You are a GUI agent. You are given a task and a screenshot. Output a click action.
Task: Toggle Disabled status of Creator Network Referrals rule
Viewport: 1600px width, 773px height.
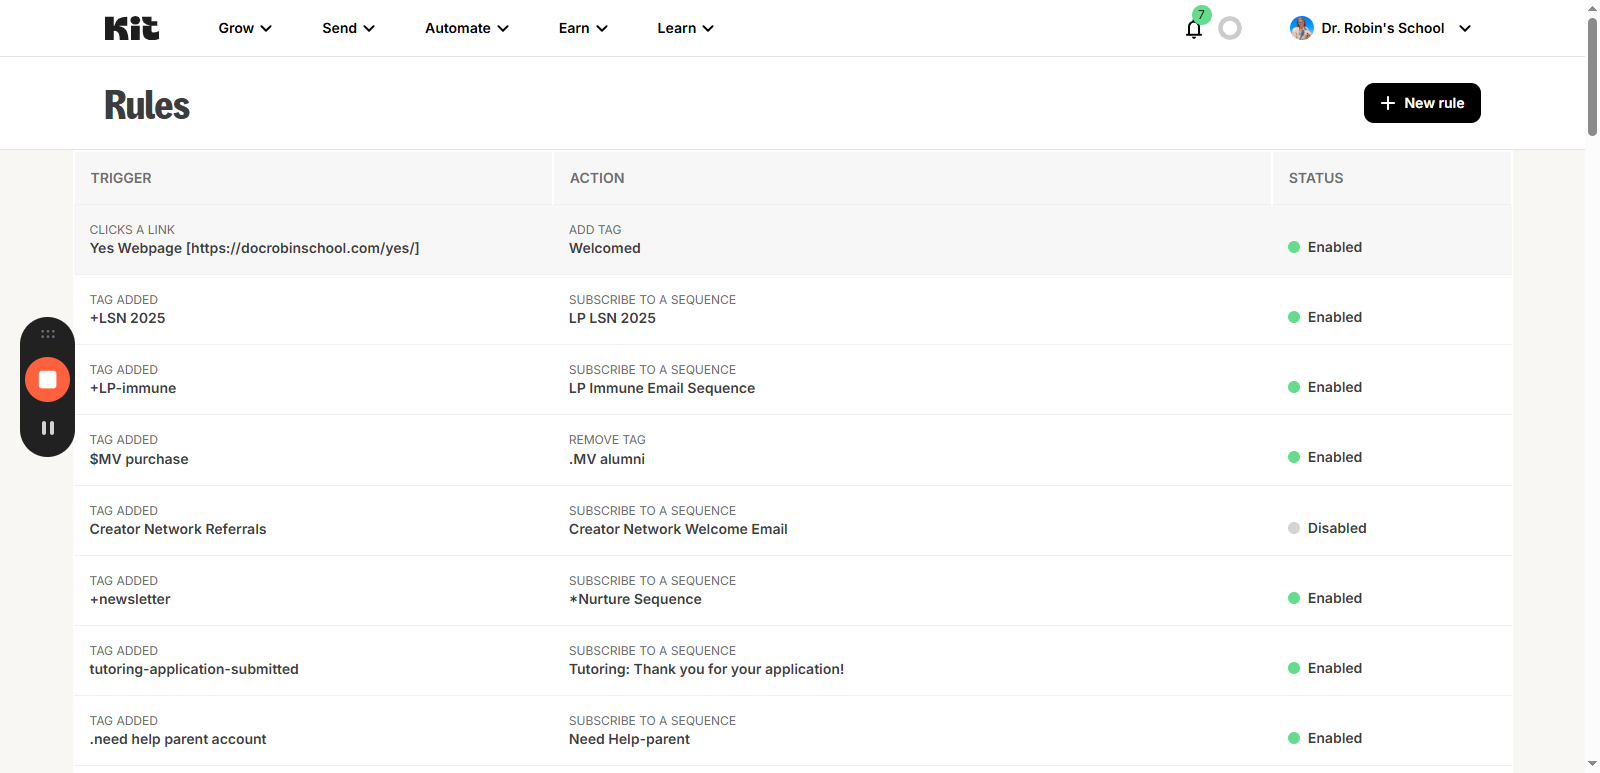click(1336, 528)
